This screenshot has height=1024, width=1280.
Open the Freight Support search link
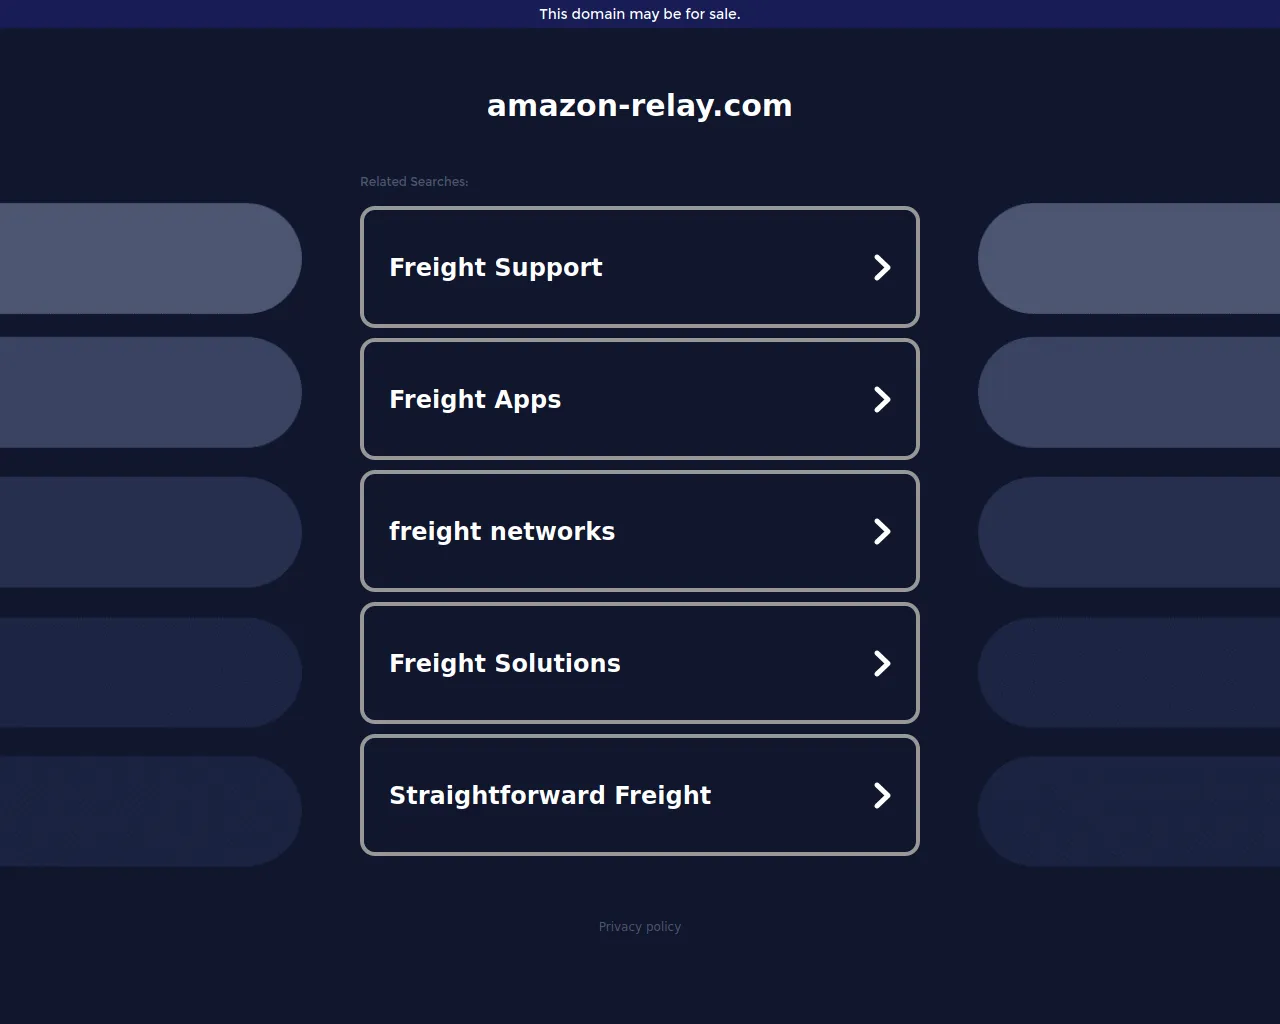coord(495,267)
